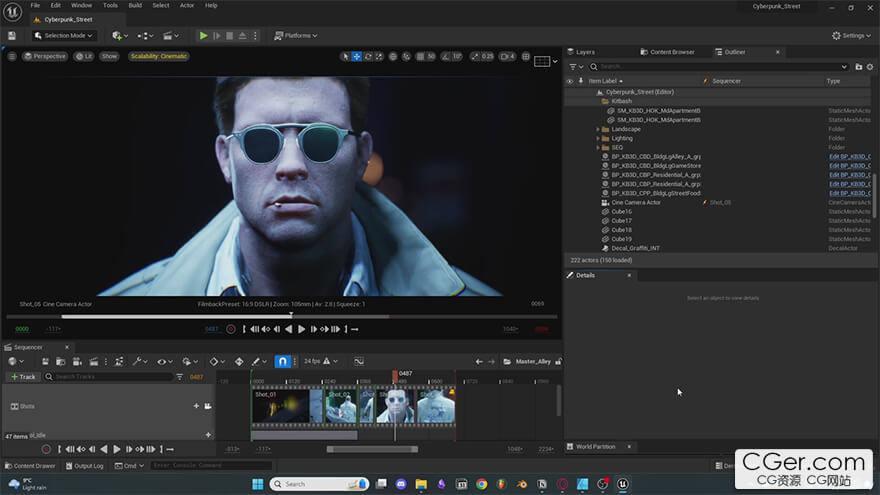Click plus to add shot on Shots track
880x495 pixels.
click(196, 406)
